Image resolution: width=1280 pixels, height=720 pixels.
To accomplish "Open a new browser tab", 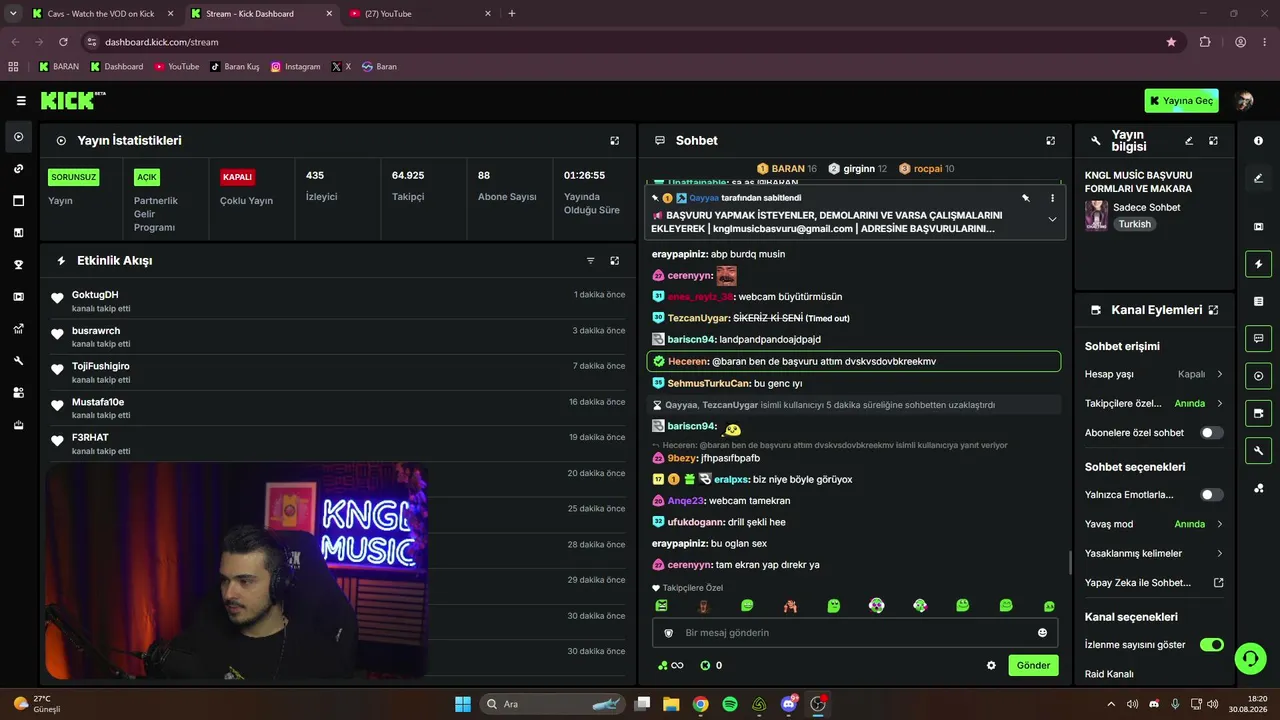I will (x=512, y=14).
